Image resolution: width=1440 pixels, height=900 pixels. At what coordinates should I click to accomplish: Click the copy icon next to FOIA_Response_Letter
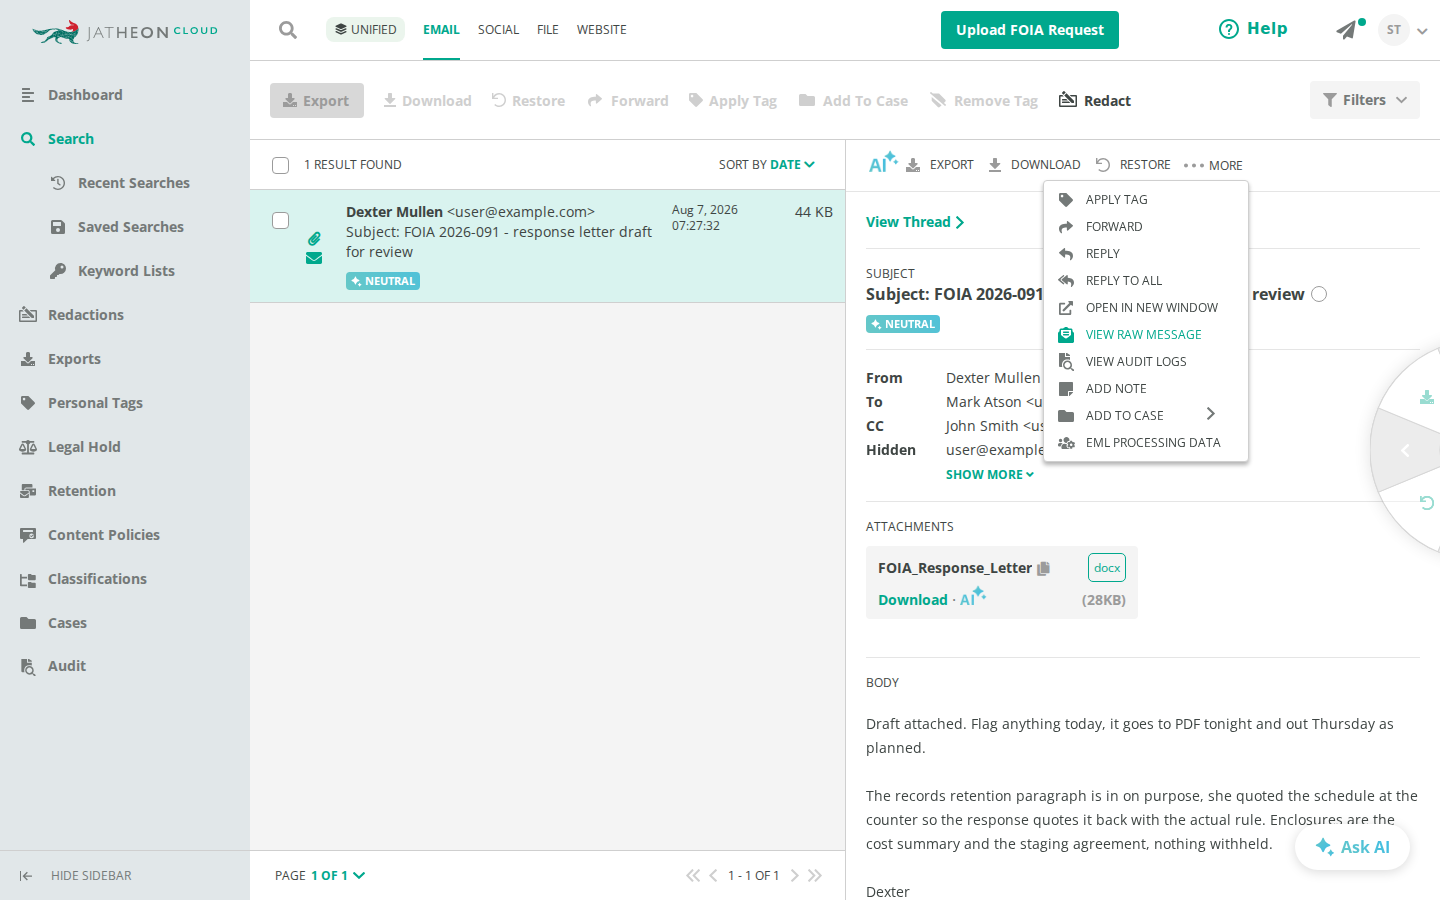pos(1044,568)
